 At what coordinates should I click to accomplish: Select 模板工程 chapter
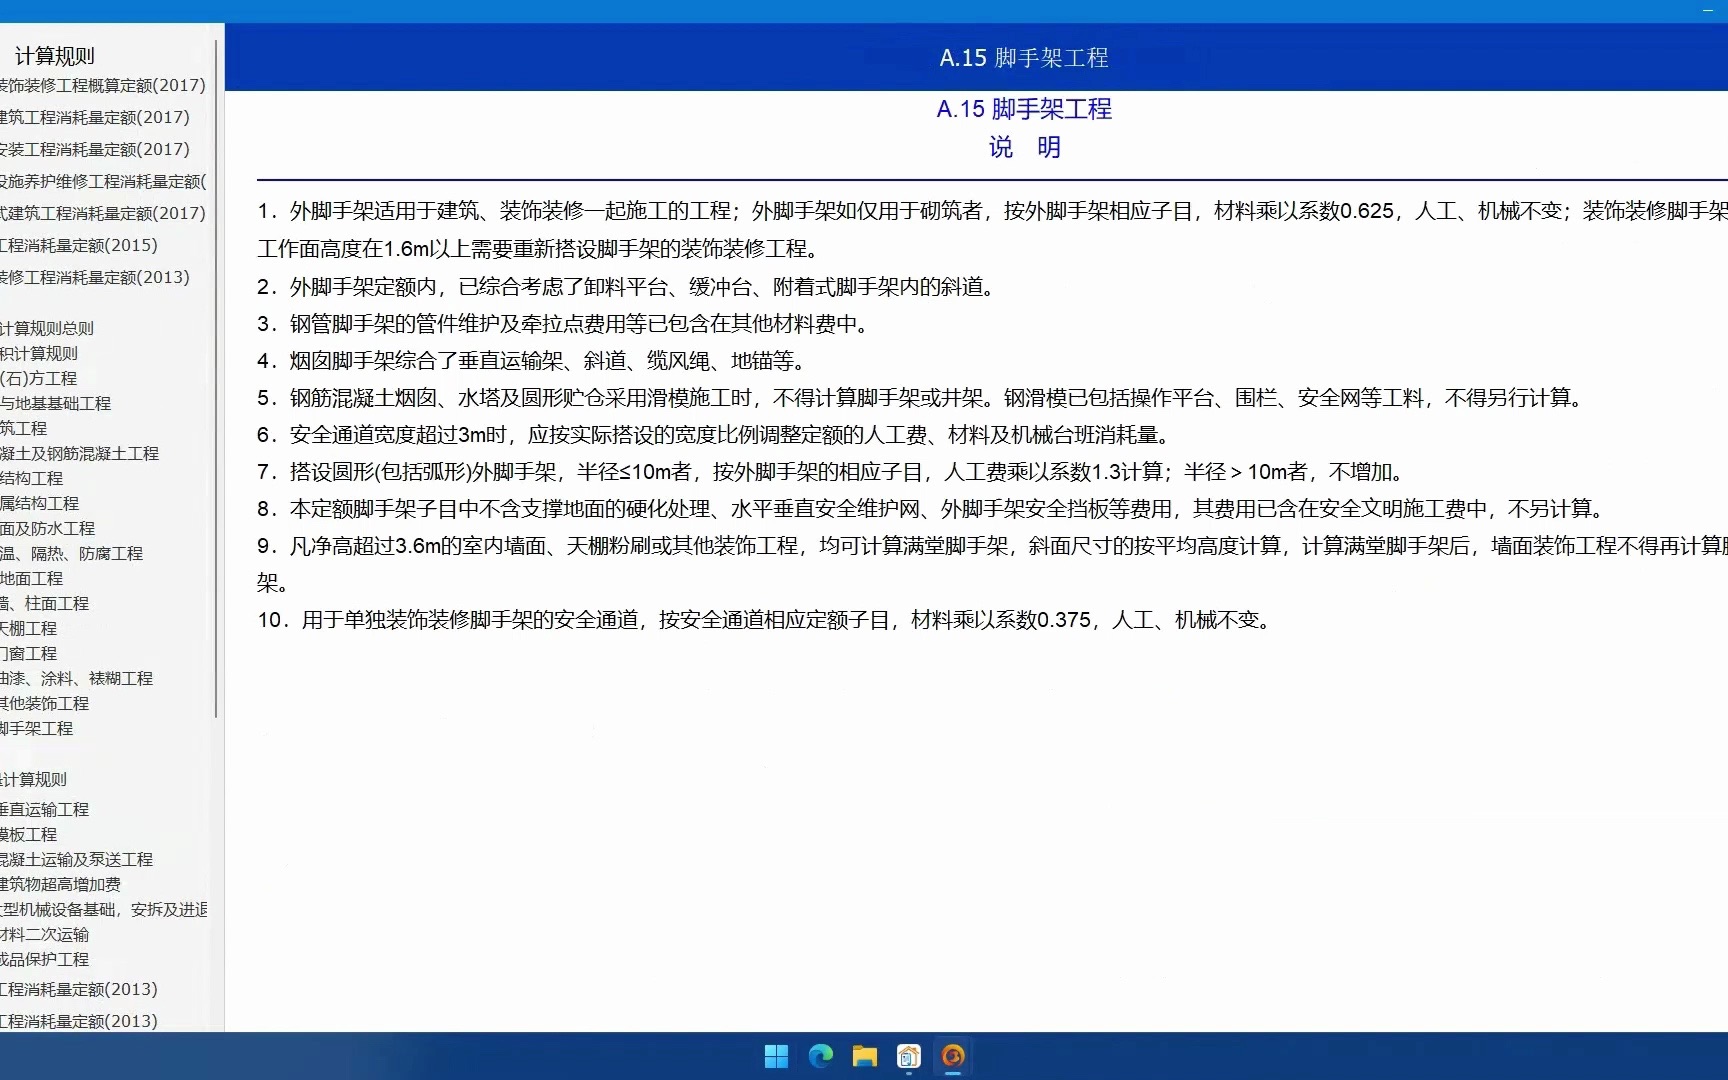pyautogui.click(x=28, y=834)
